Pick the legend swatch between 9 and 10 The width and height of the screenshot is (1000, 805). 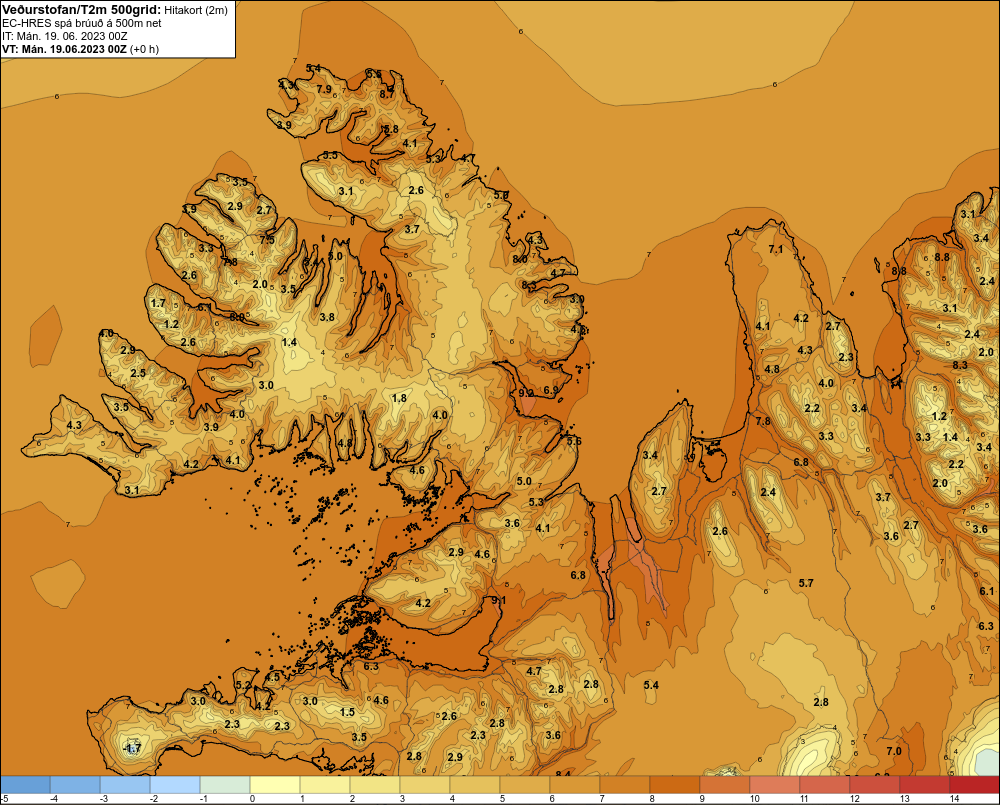point(724,785)
